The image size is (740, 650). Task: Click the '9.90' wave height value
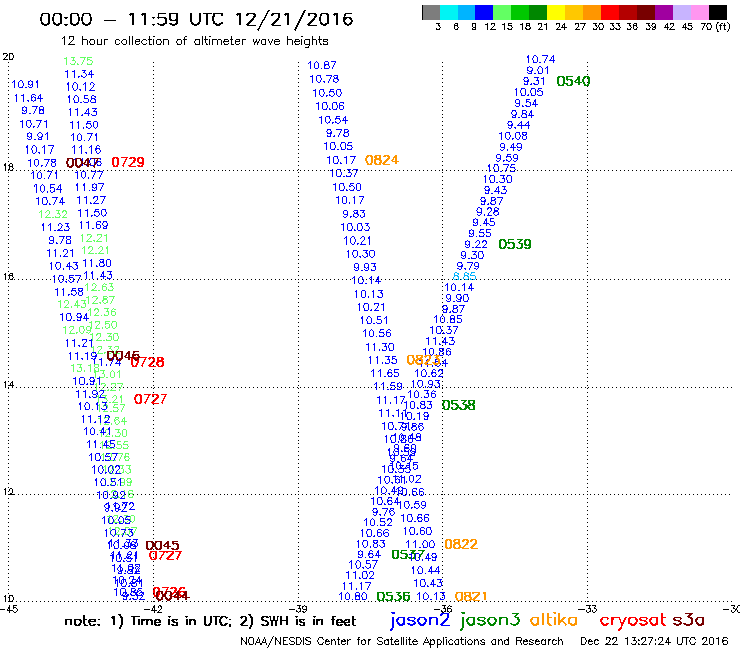pos(457,298)
